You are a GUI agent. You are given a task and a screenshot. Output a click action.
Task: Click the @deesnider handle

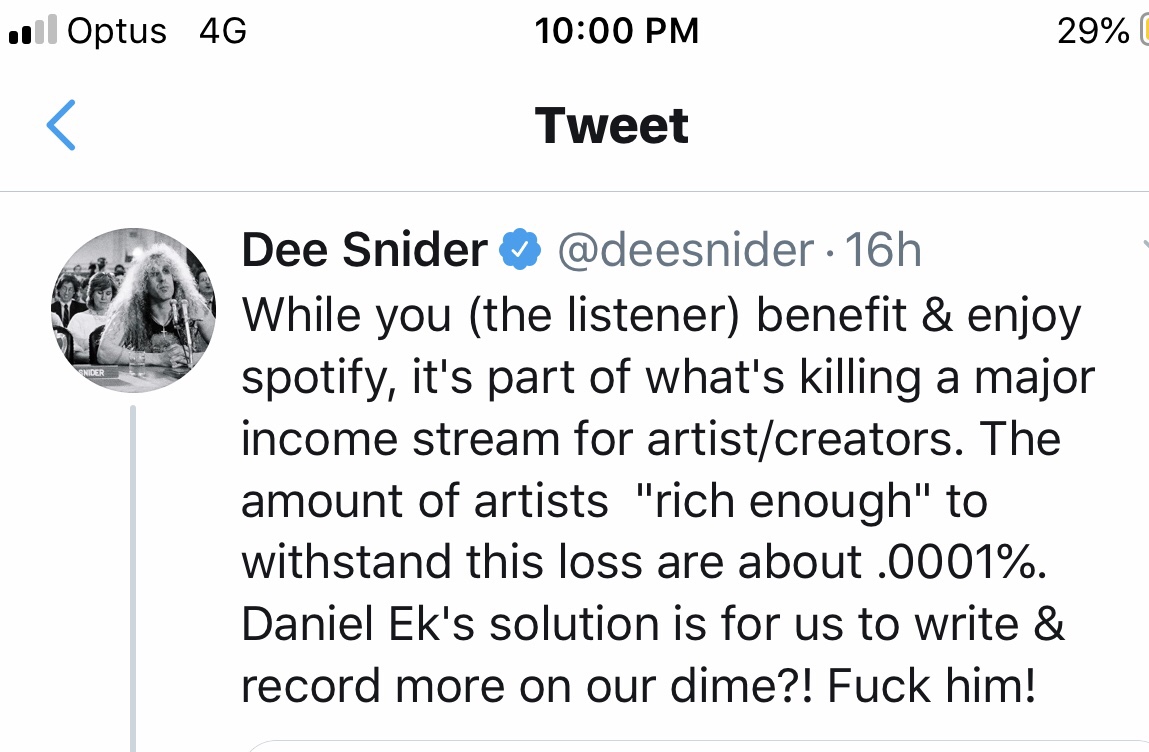pos(684,251)
